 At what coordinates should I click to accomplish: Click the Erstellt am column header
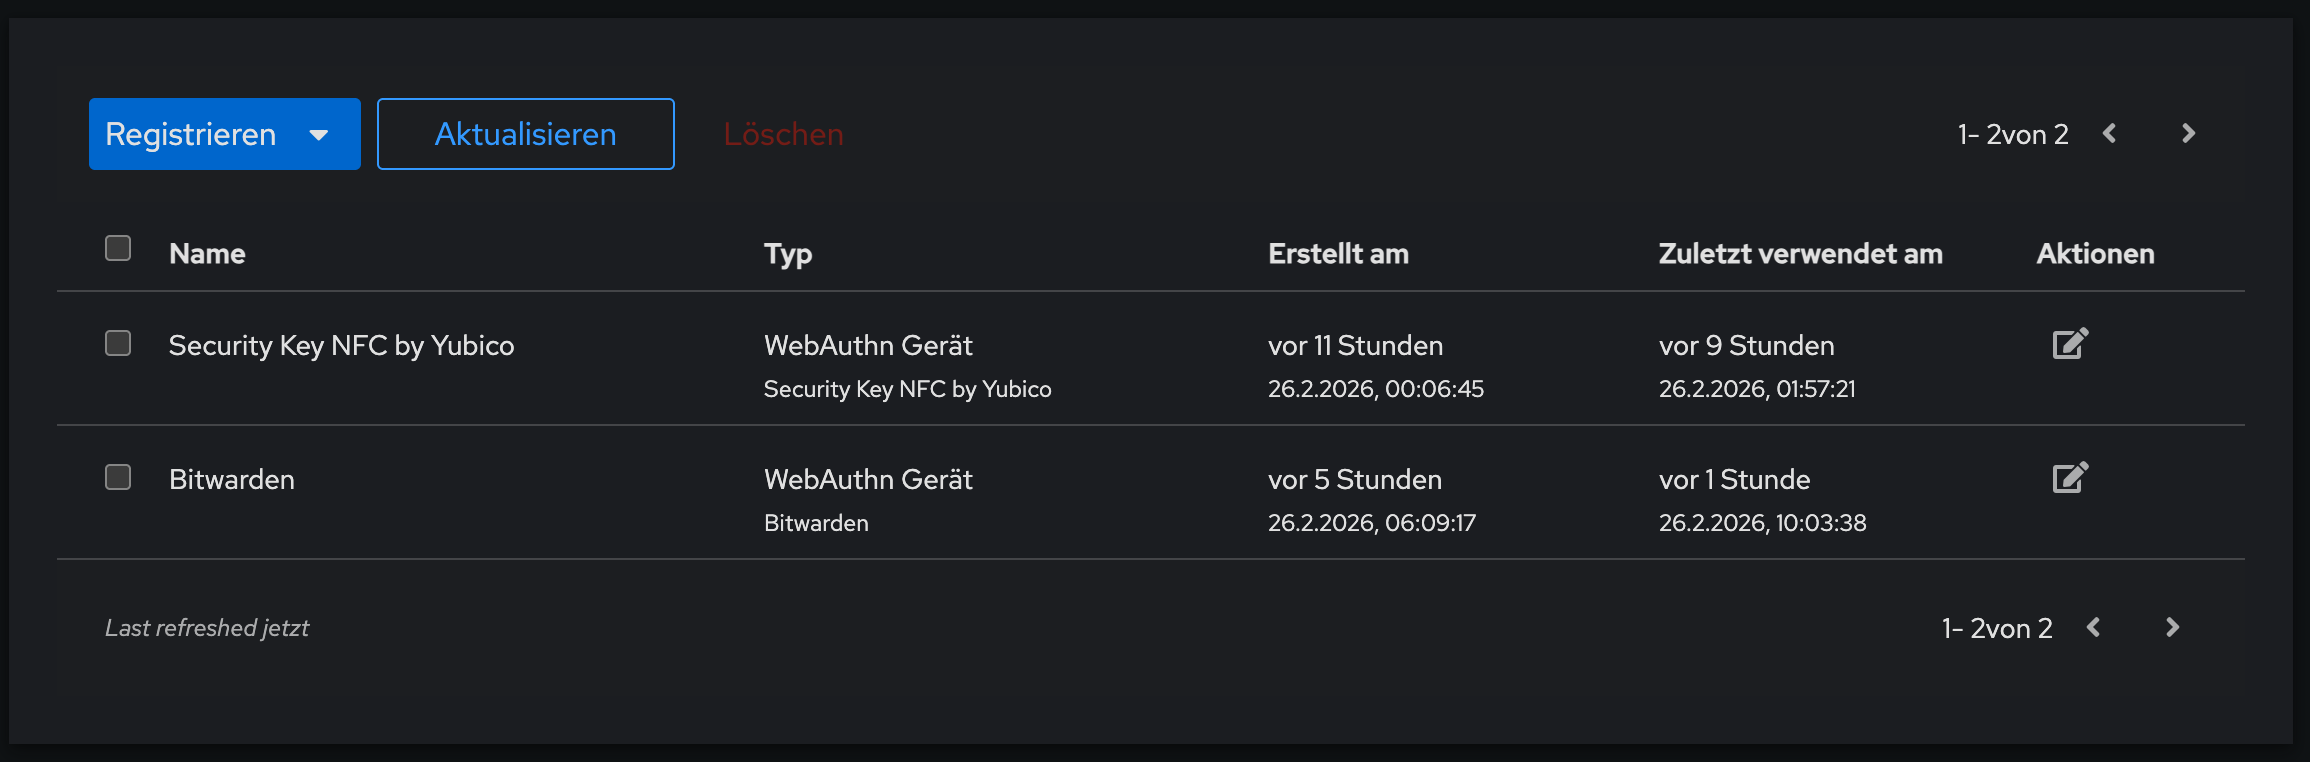click(x=1338, y=254)
